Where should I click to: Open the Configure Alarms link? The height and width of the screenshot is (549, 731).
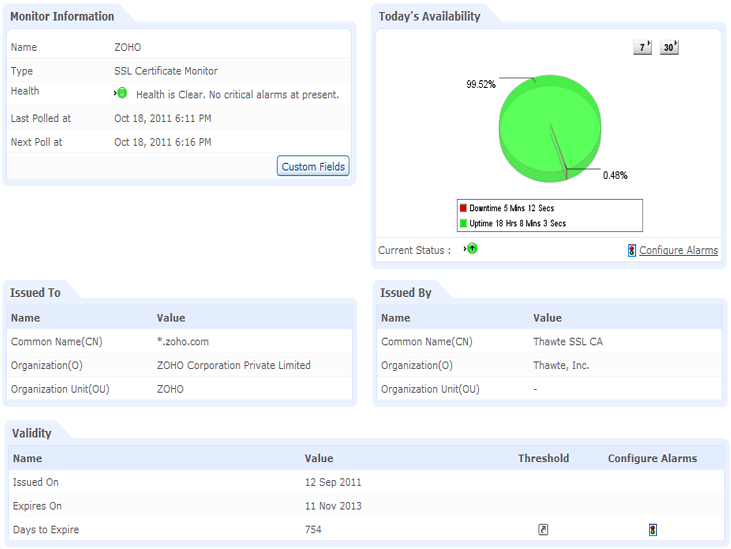tap(678, 250)
